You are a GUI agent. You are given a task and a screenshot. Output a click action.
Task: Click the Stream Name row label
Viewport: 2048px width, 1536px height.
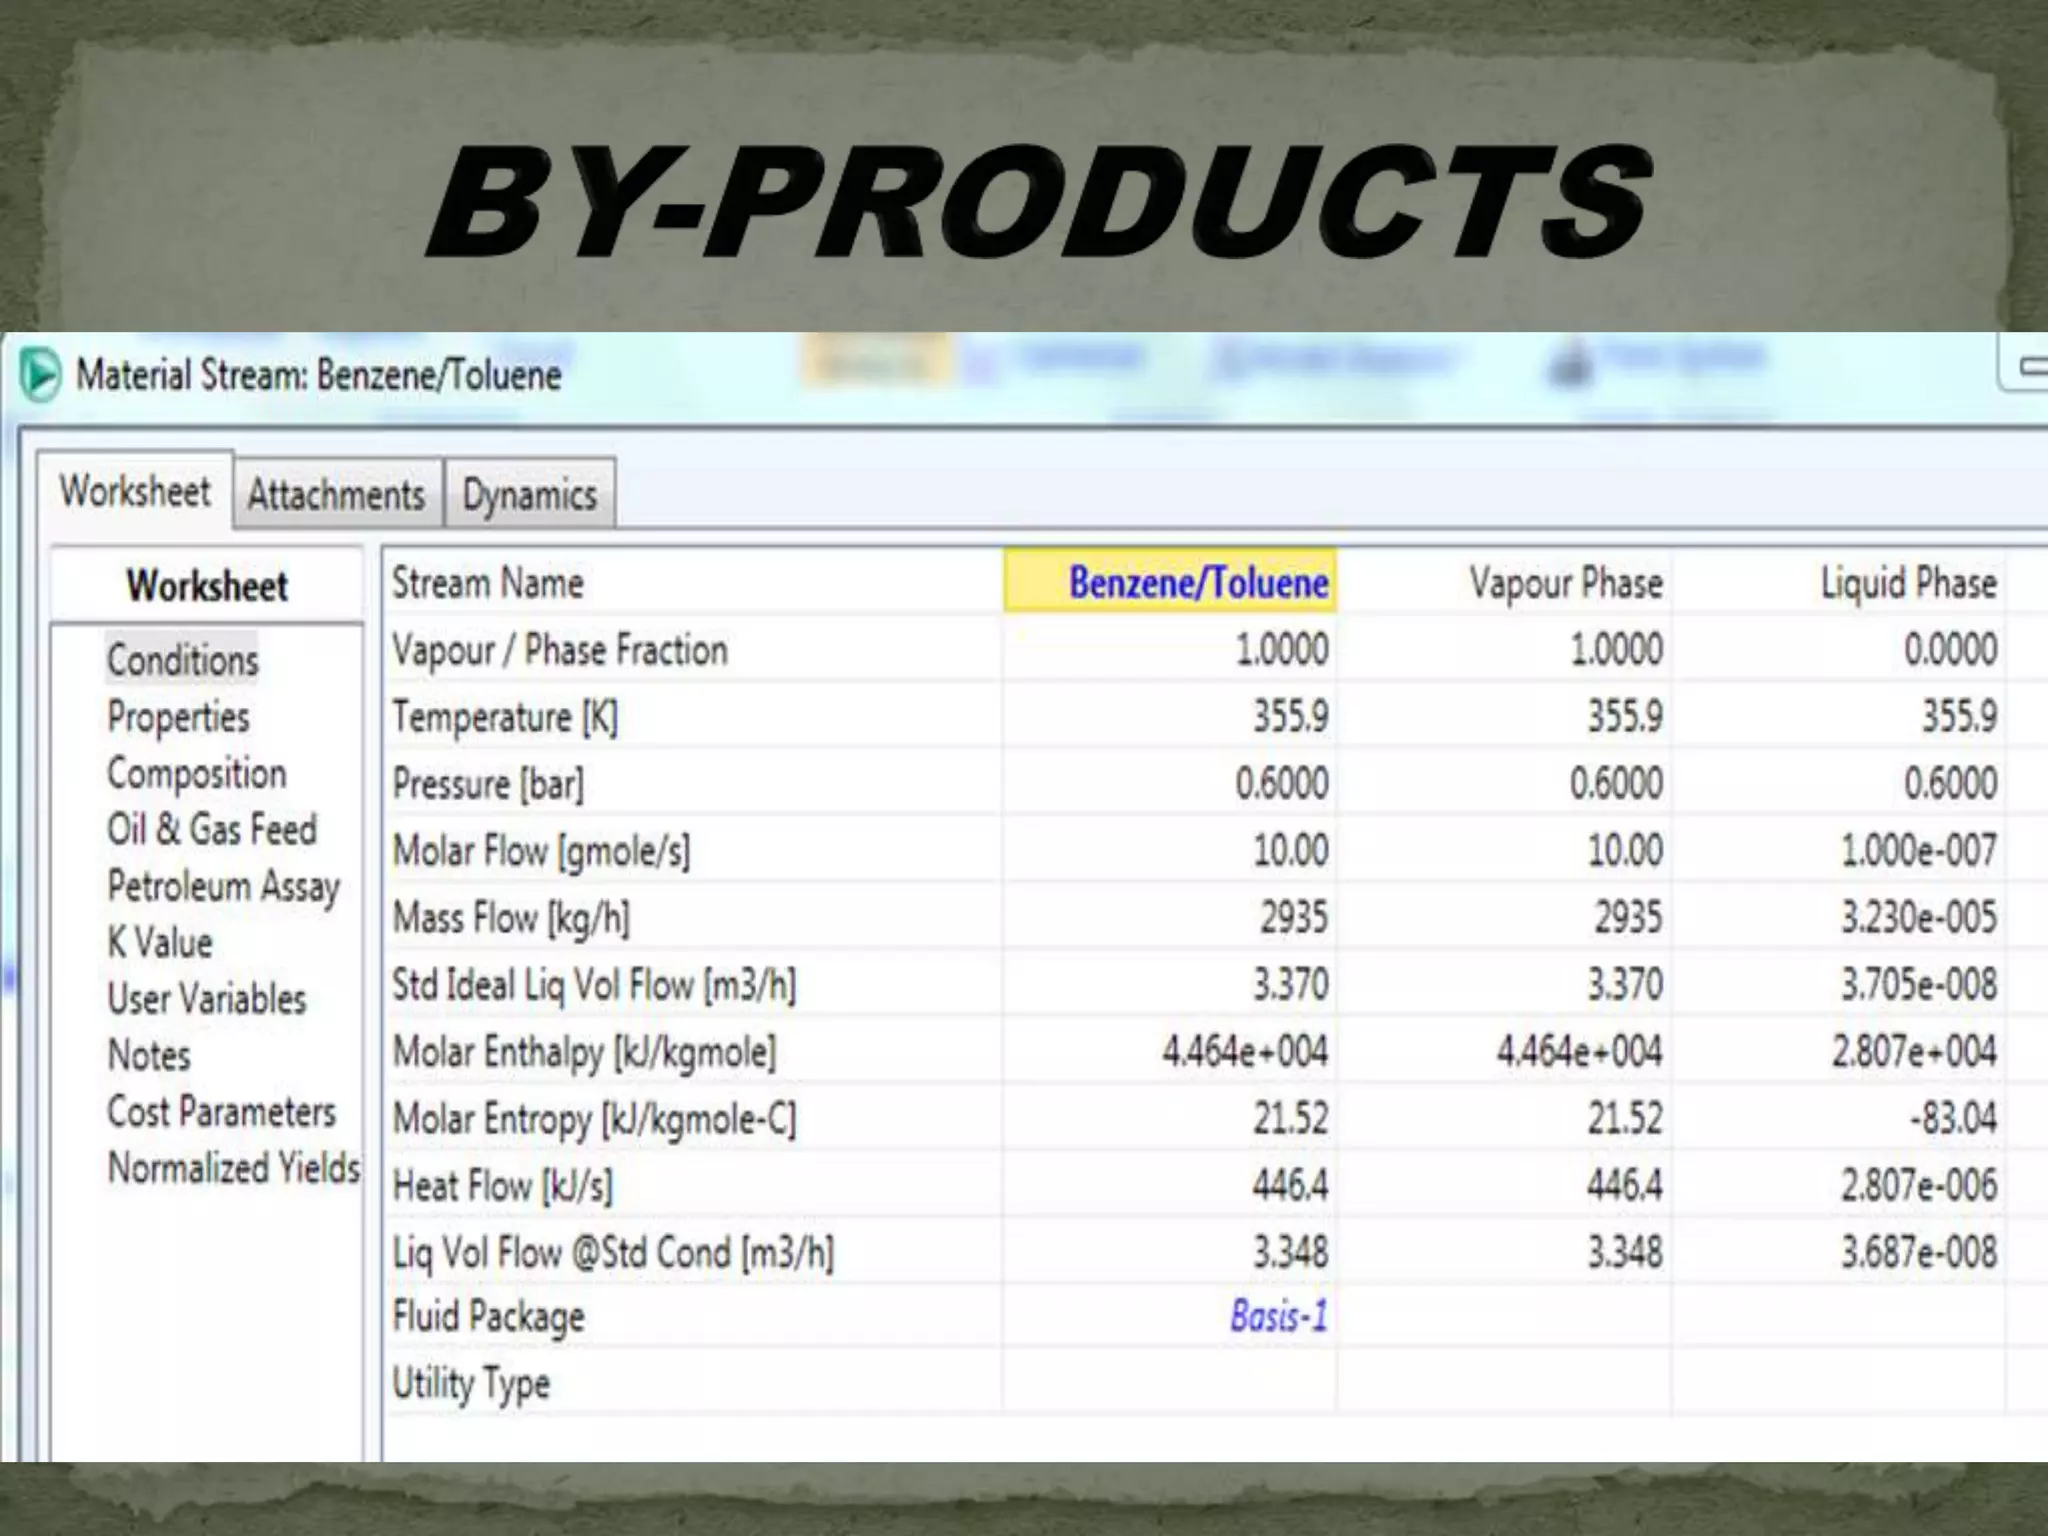pyautogui.click(x=487, y=582)
